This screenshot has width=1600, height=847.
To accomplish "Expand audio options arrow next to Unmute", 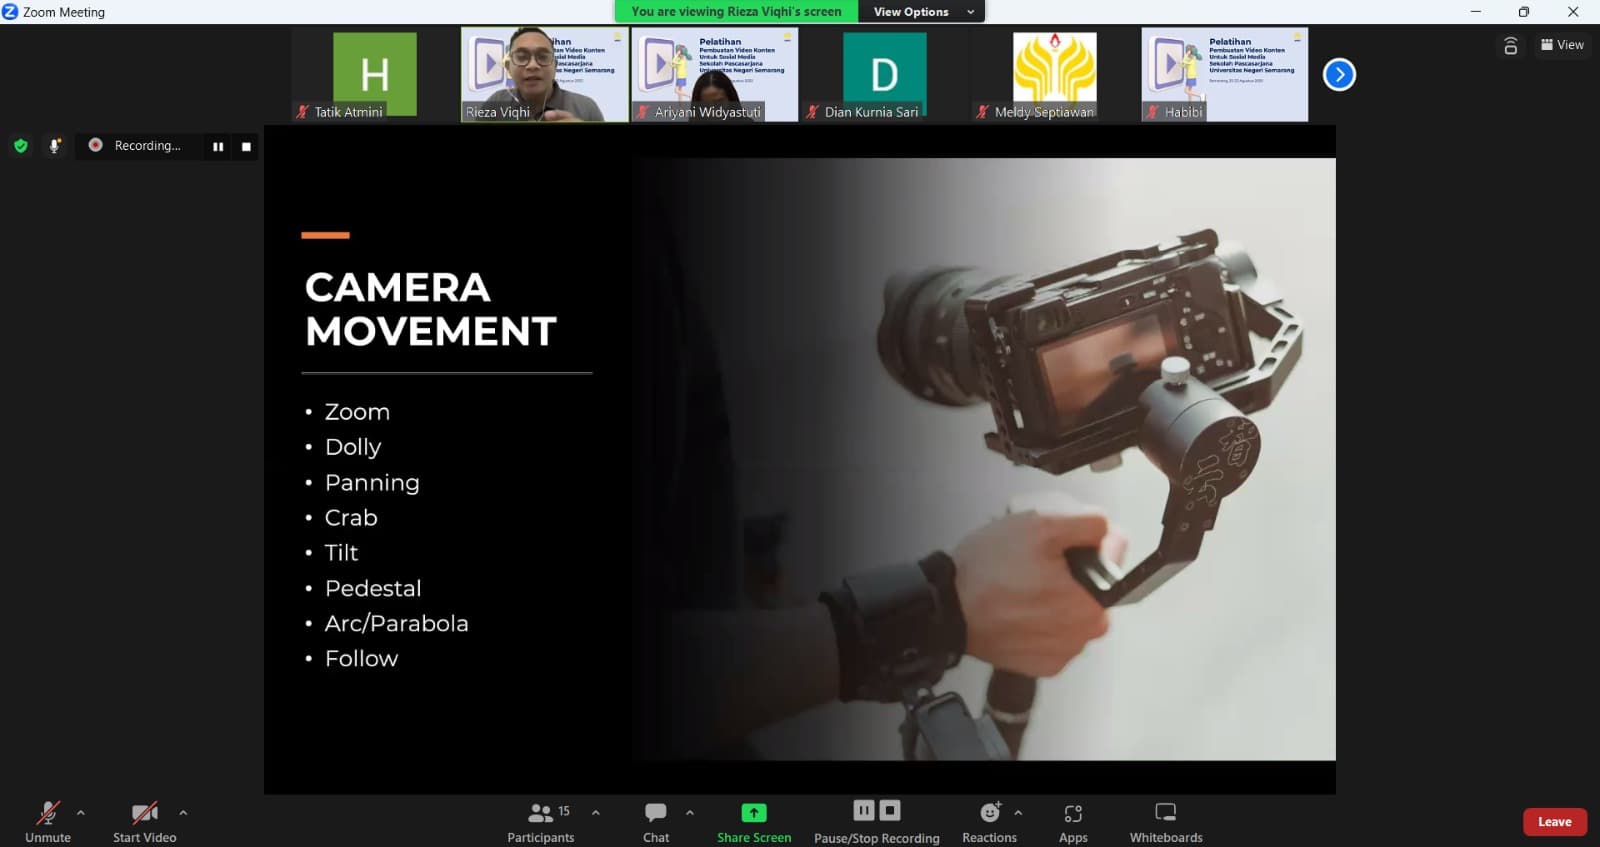I will click(x=81, y=813).
